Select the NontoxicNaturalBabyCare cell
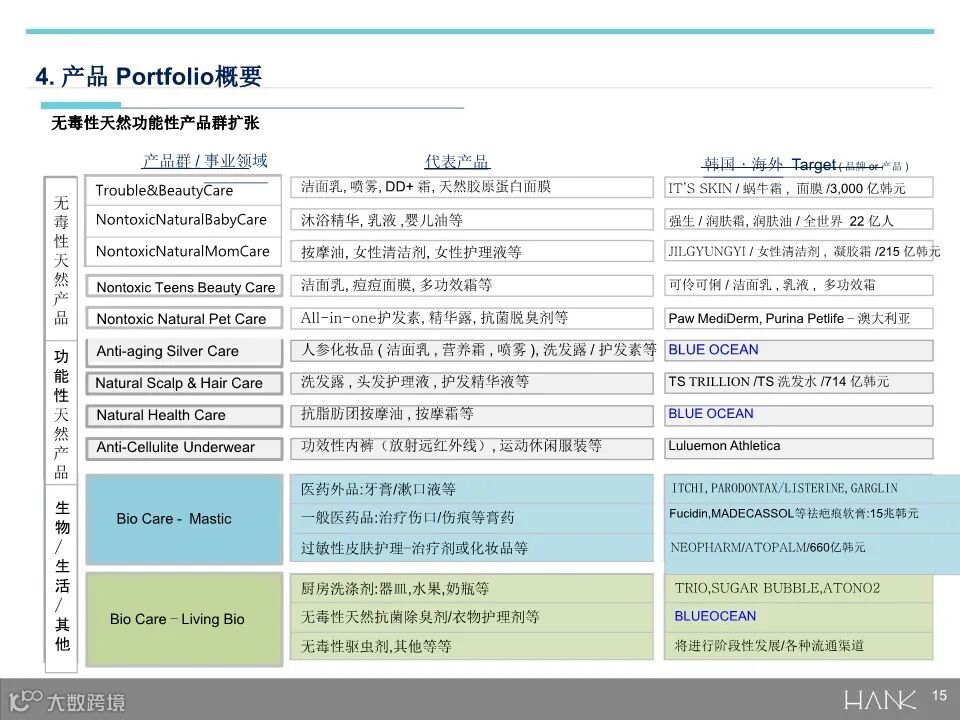960x720 pixels. (x=183, y=220)
